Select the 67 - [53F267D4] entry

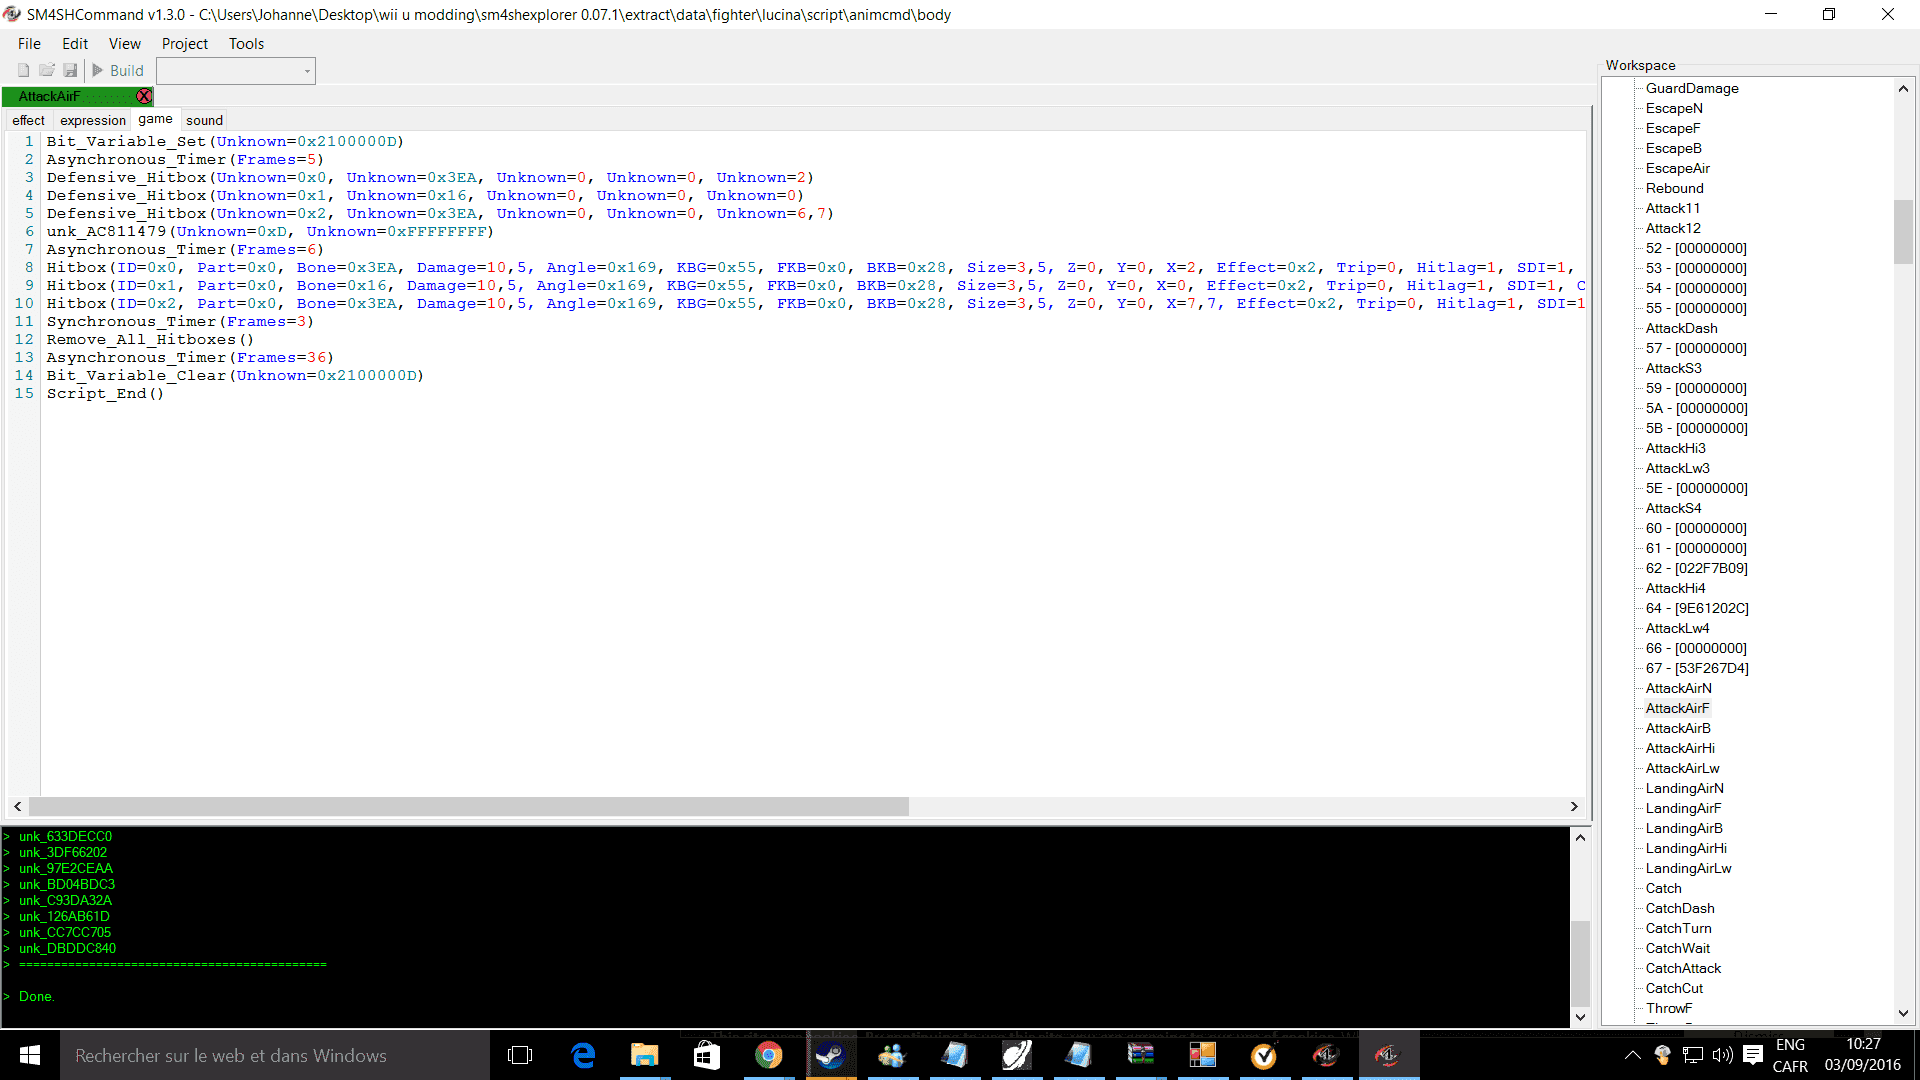(x=1698, y=668)
